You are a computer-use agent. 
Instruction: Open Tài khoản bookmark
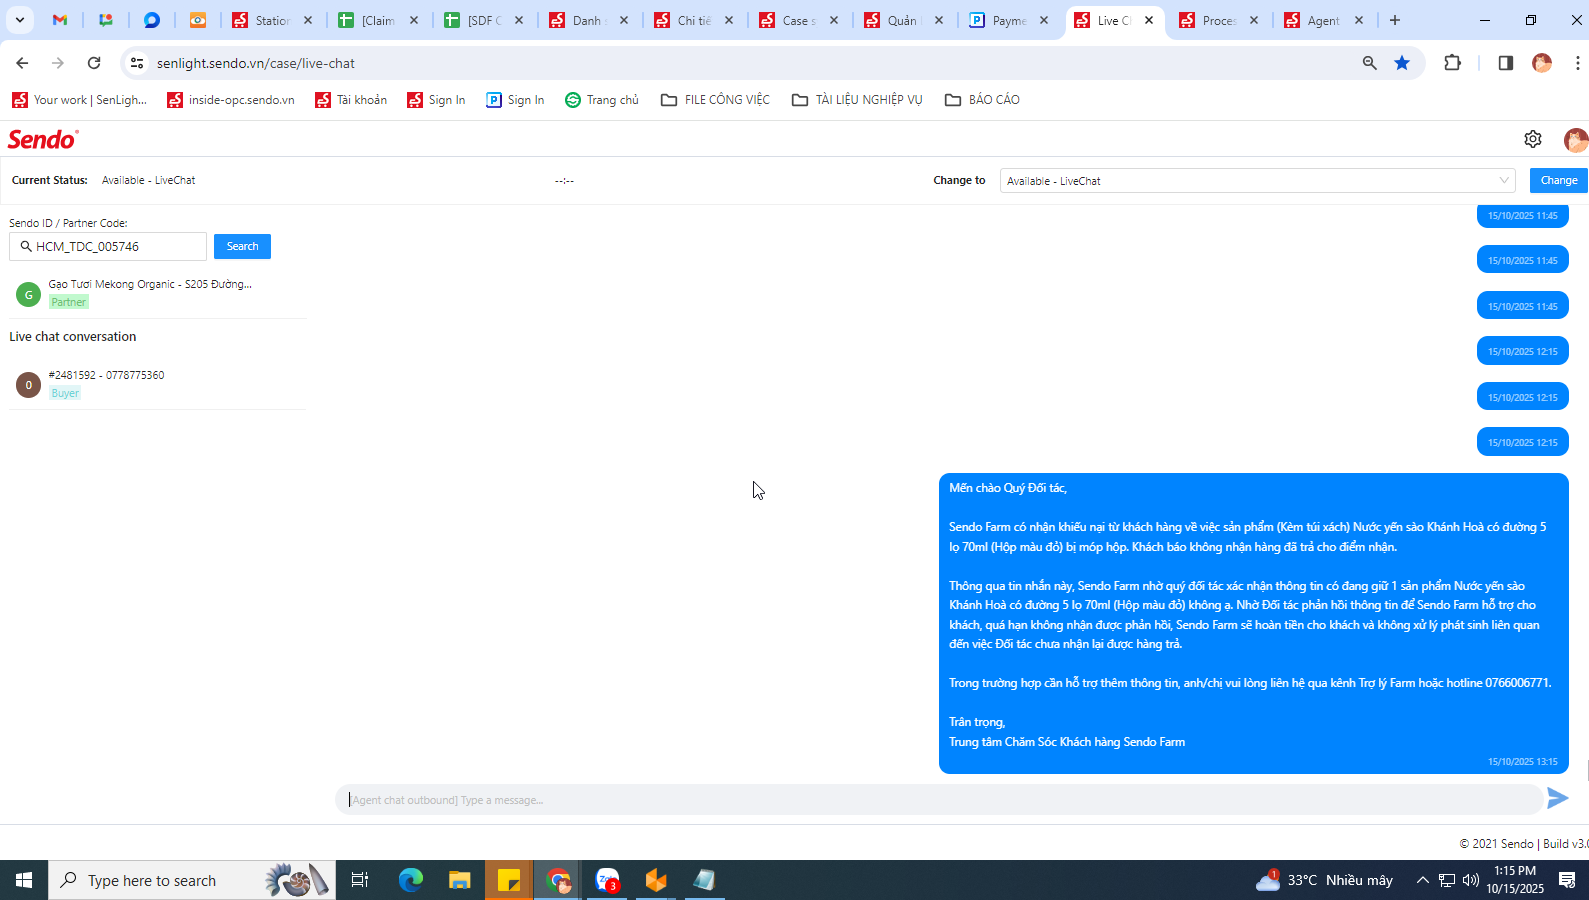351,100
